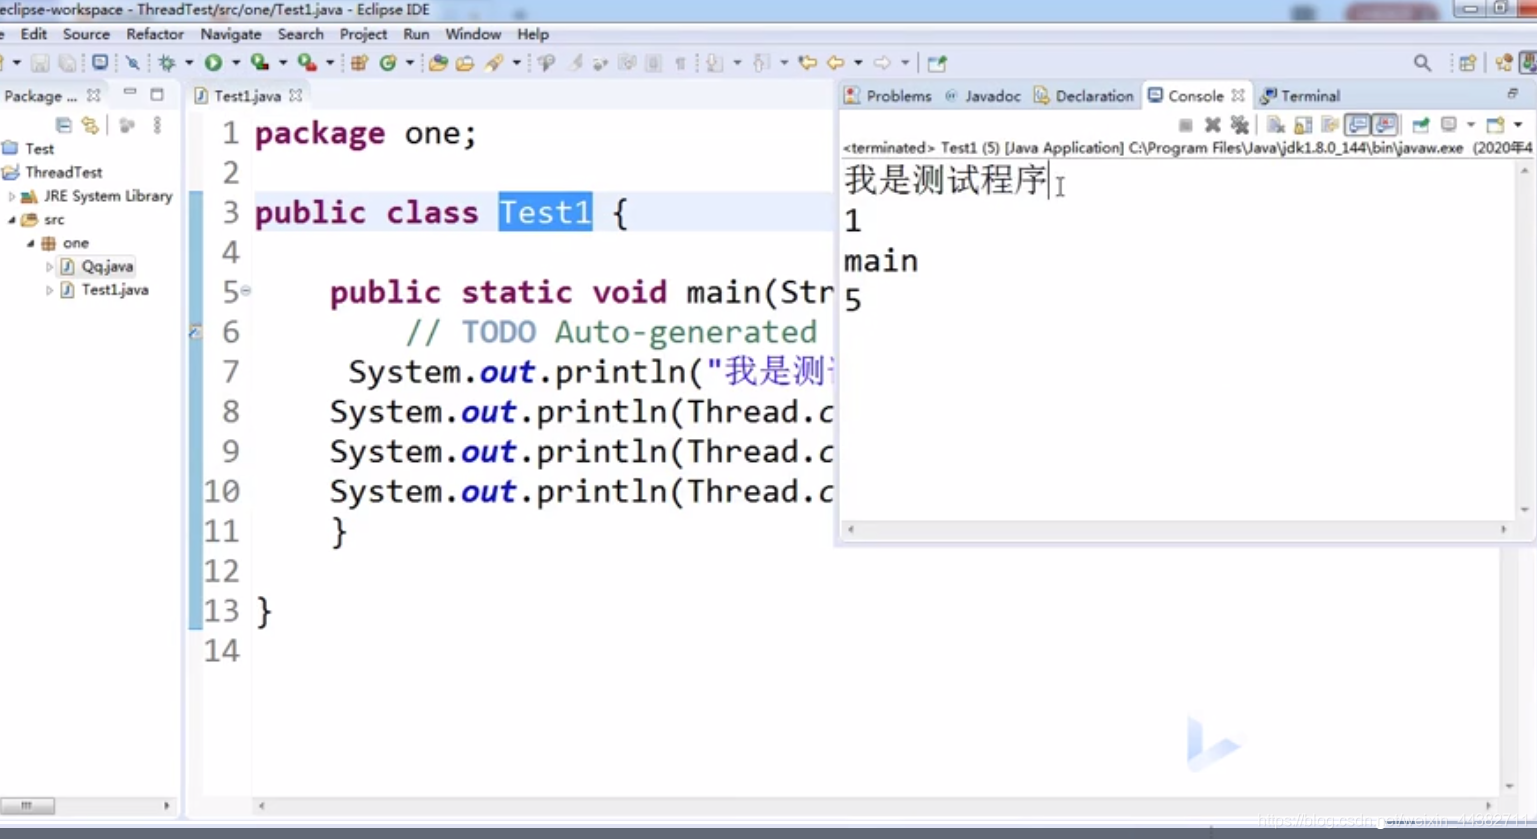The image size is (1537, 839).
Task: Click the Coverage launch icon
Action: pos(260,63)
